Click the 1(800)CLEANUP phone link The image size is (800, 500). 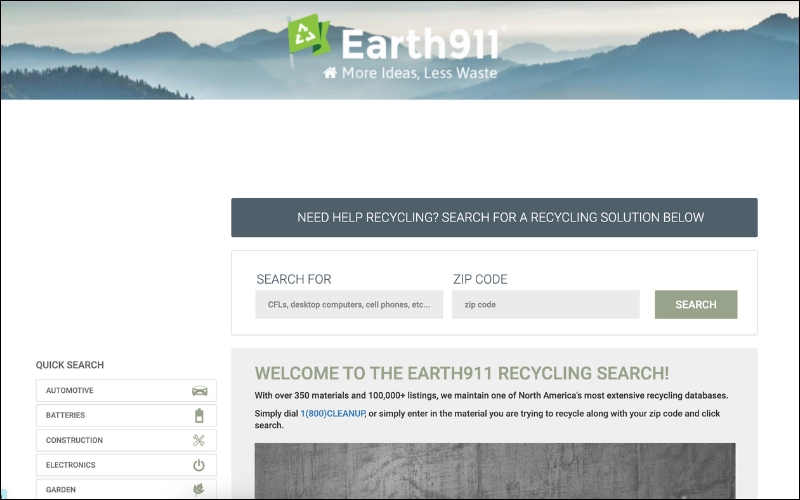(x=333, y=413)
